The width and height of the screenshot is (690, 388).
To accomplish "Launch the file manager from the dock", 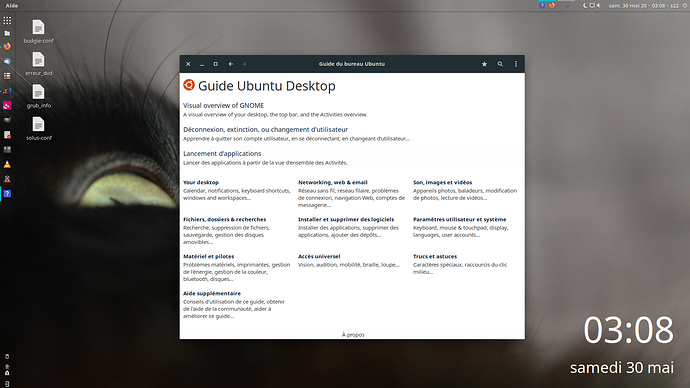I will coord(7,33).
